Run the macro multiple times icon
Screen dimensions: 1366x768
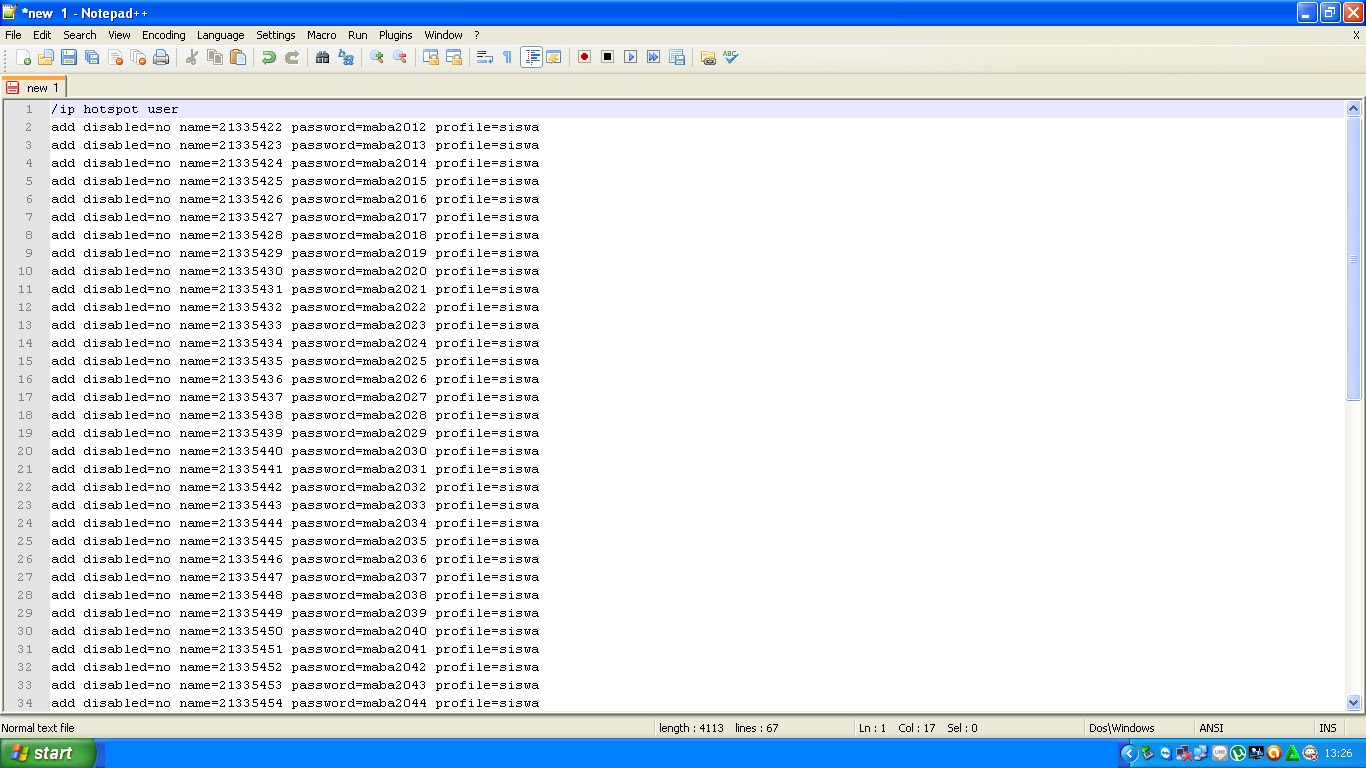pyautogui.click(x=653, y=58)
